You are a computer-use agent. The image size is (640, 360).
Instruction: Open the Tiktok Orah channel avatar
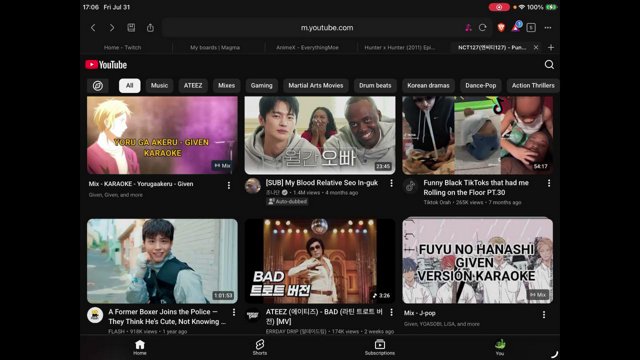[x=410, y=186]
